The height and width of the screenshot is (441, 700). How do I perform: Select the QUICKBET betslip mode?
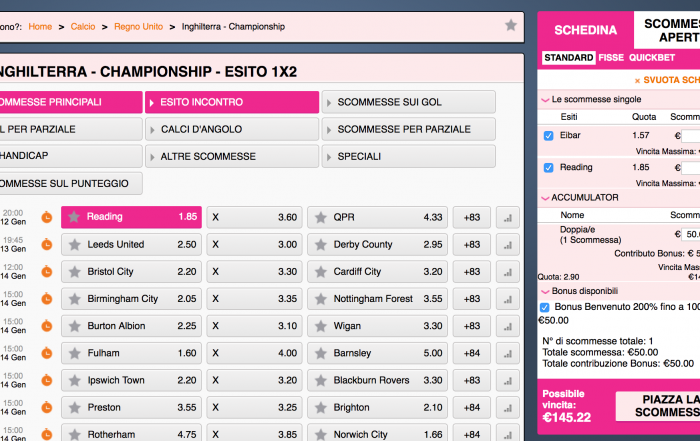click(652, 58)
